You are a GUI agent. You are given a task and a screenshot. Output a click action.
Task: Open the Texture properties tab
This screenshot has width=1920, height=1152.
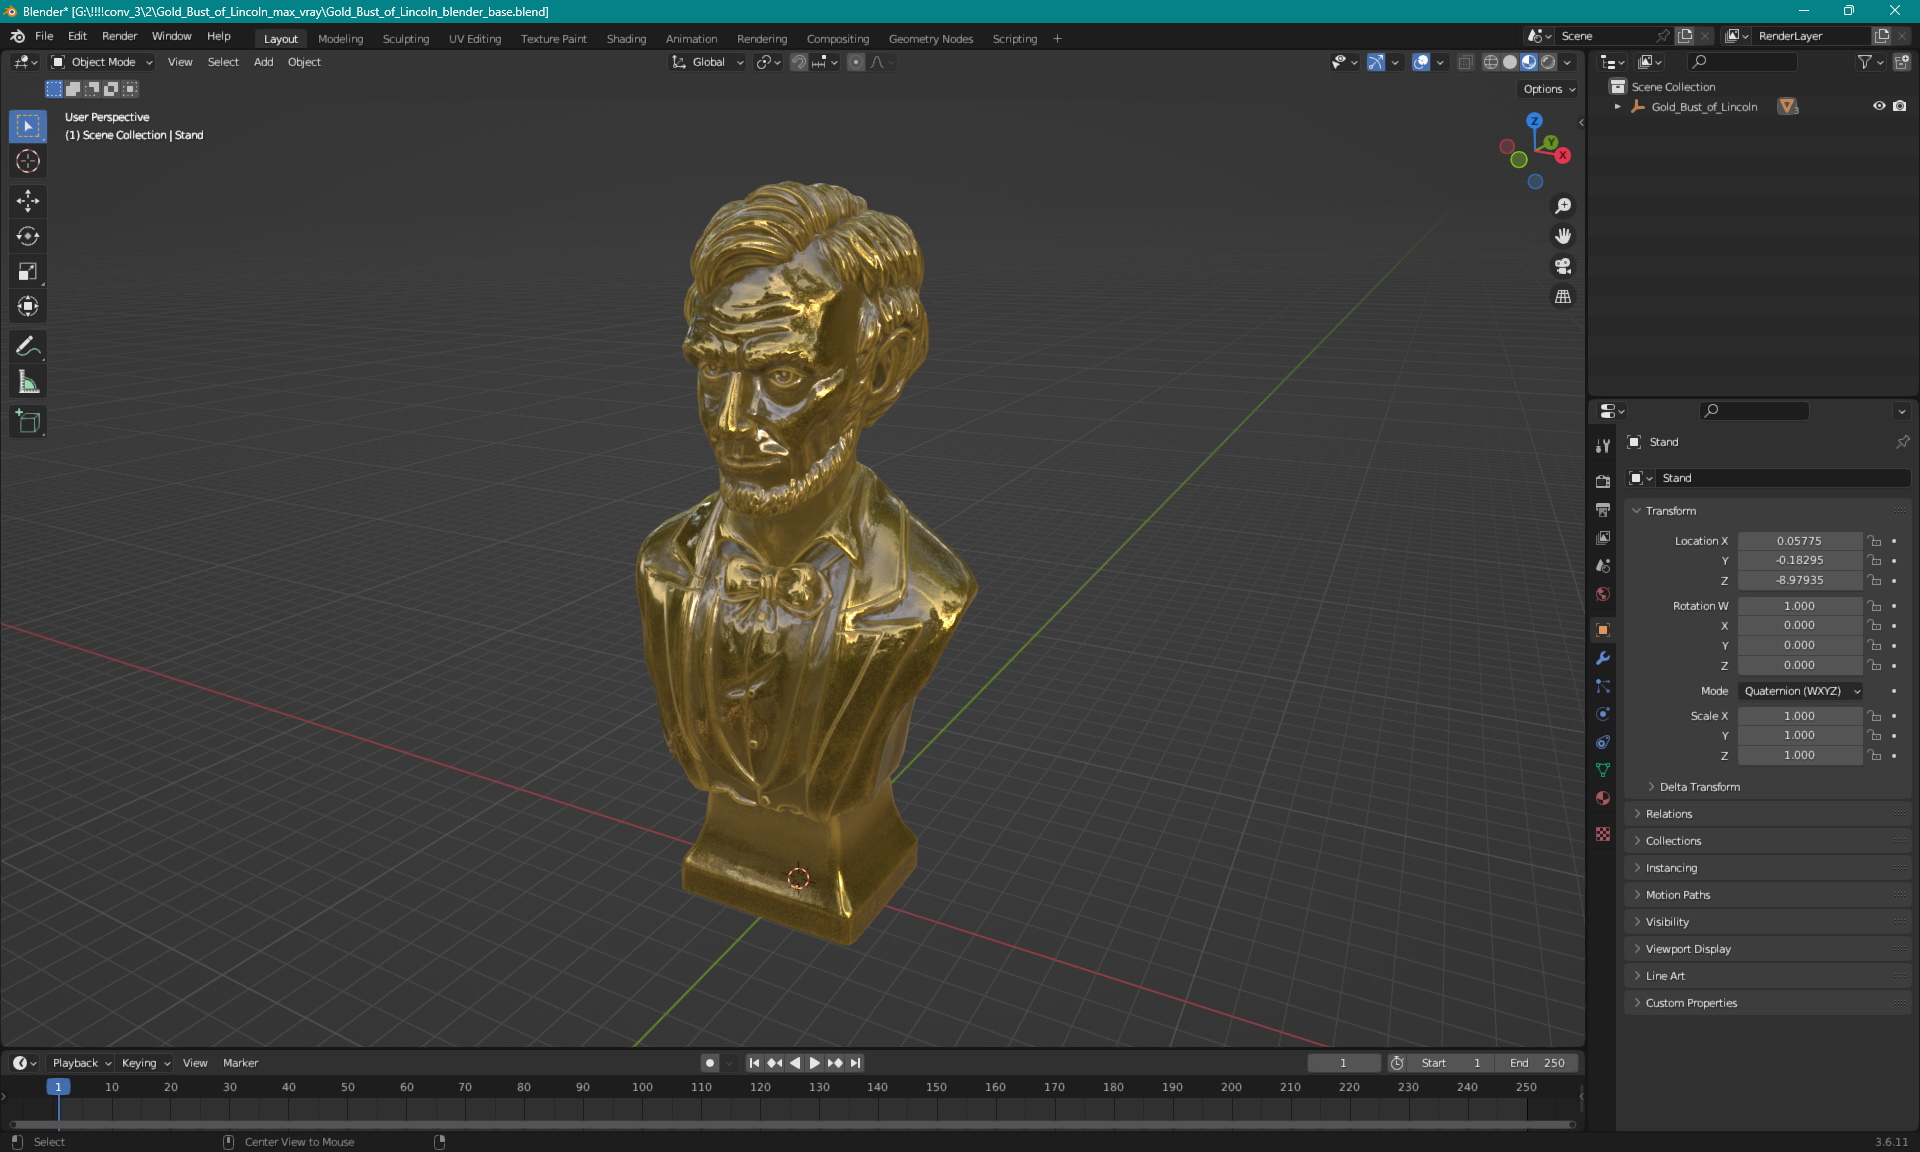pos(1603,834)
